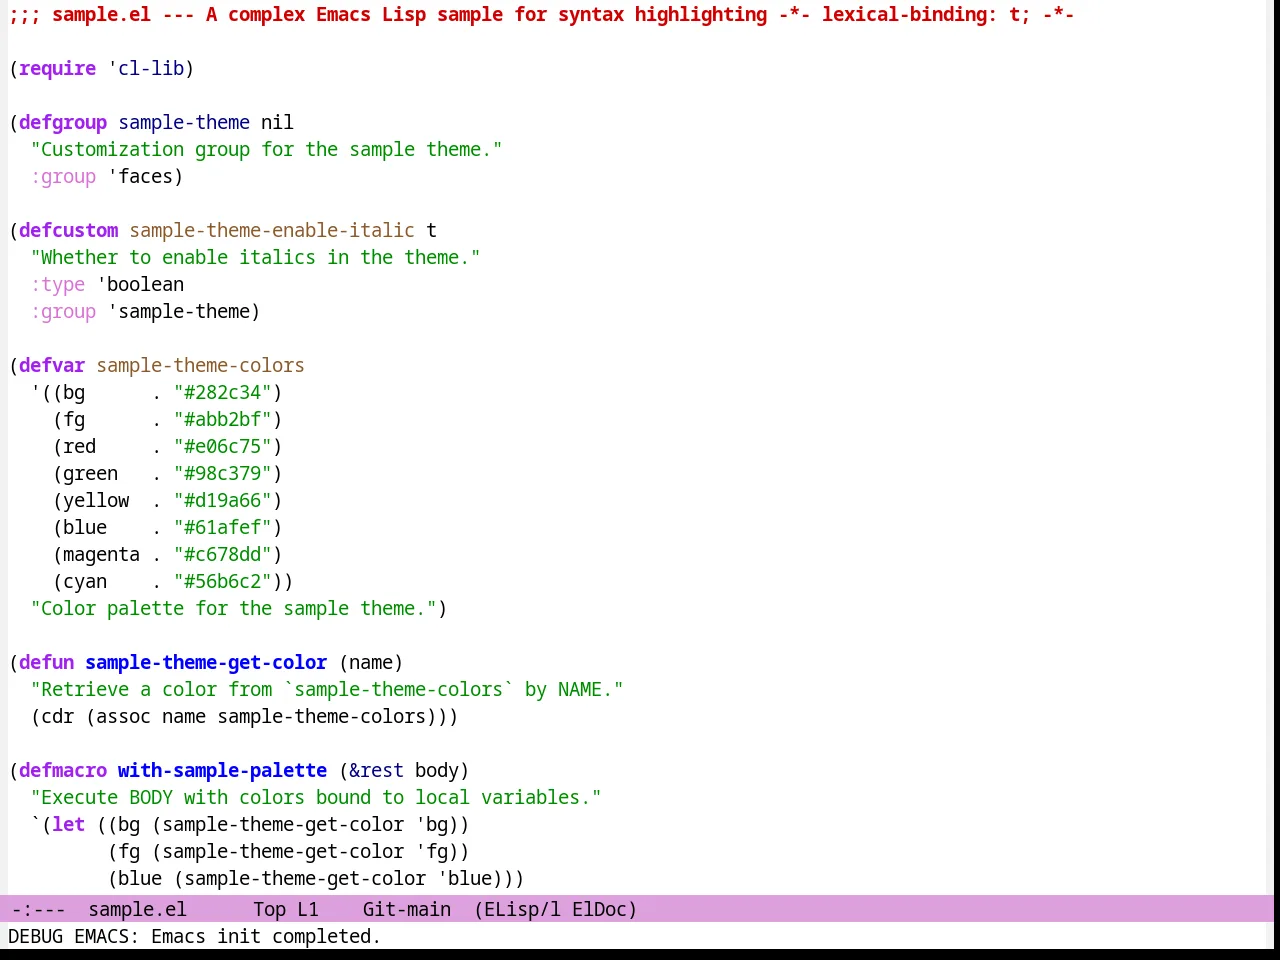Click the 'defun' keyword

46,662
